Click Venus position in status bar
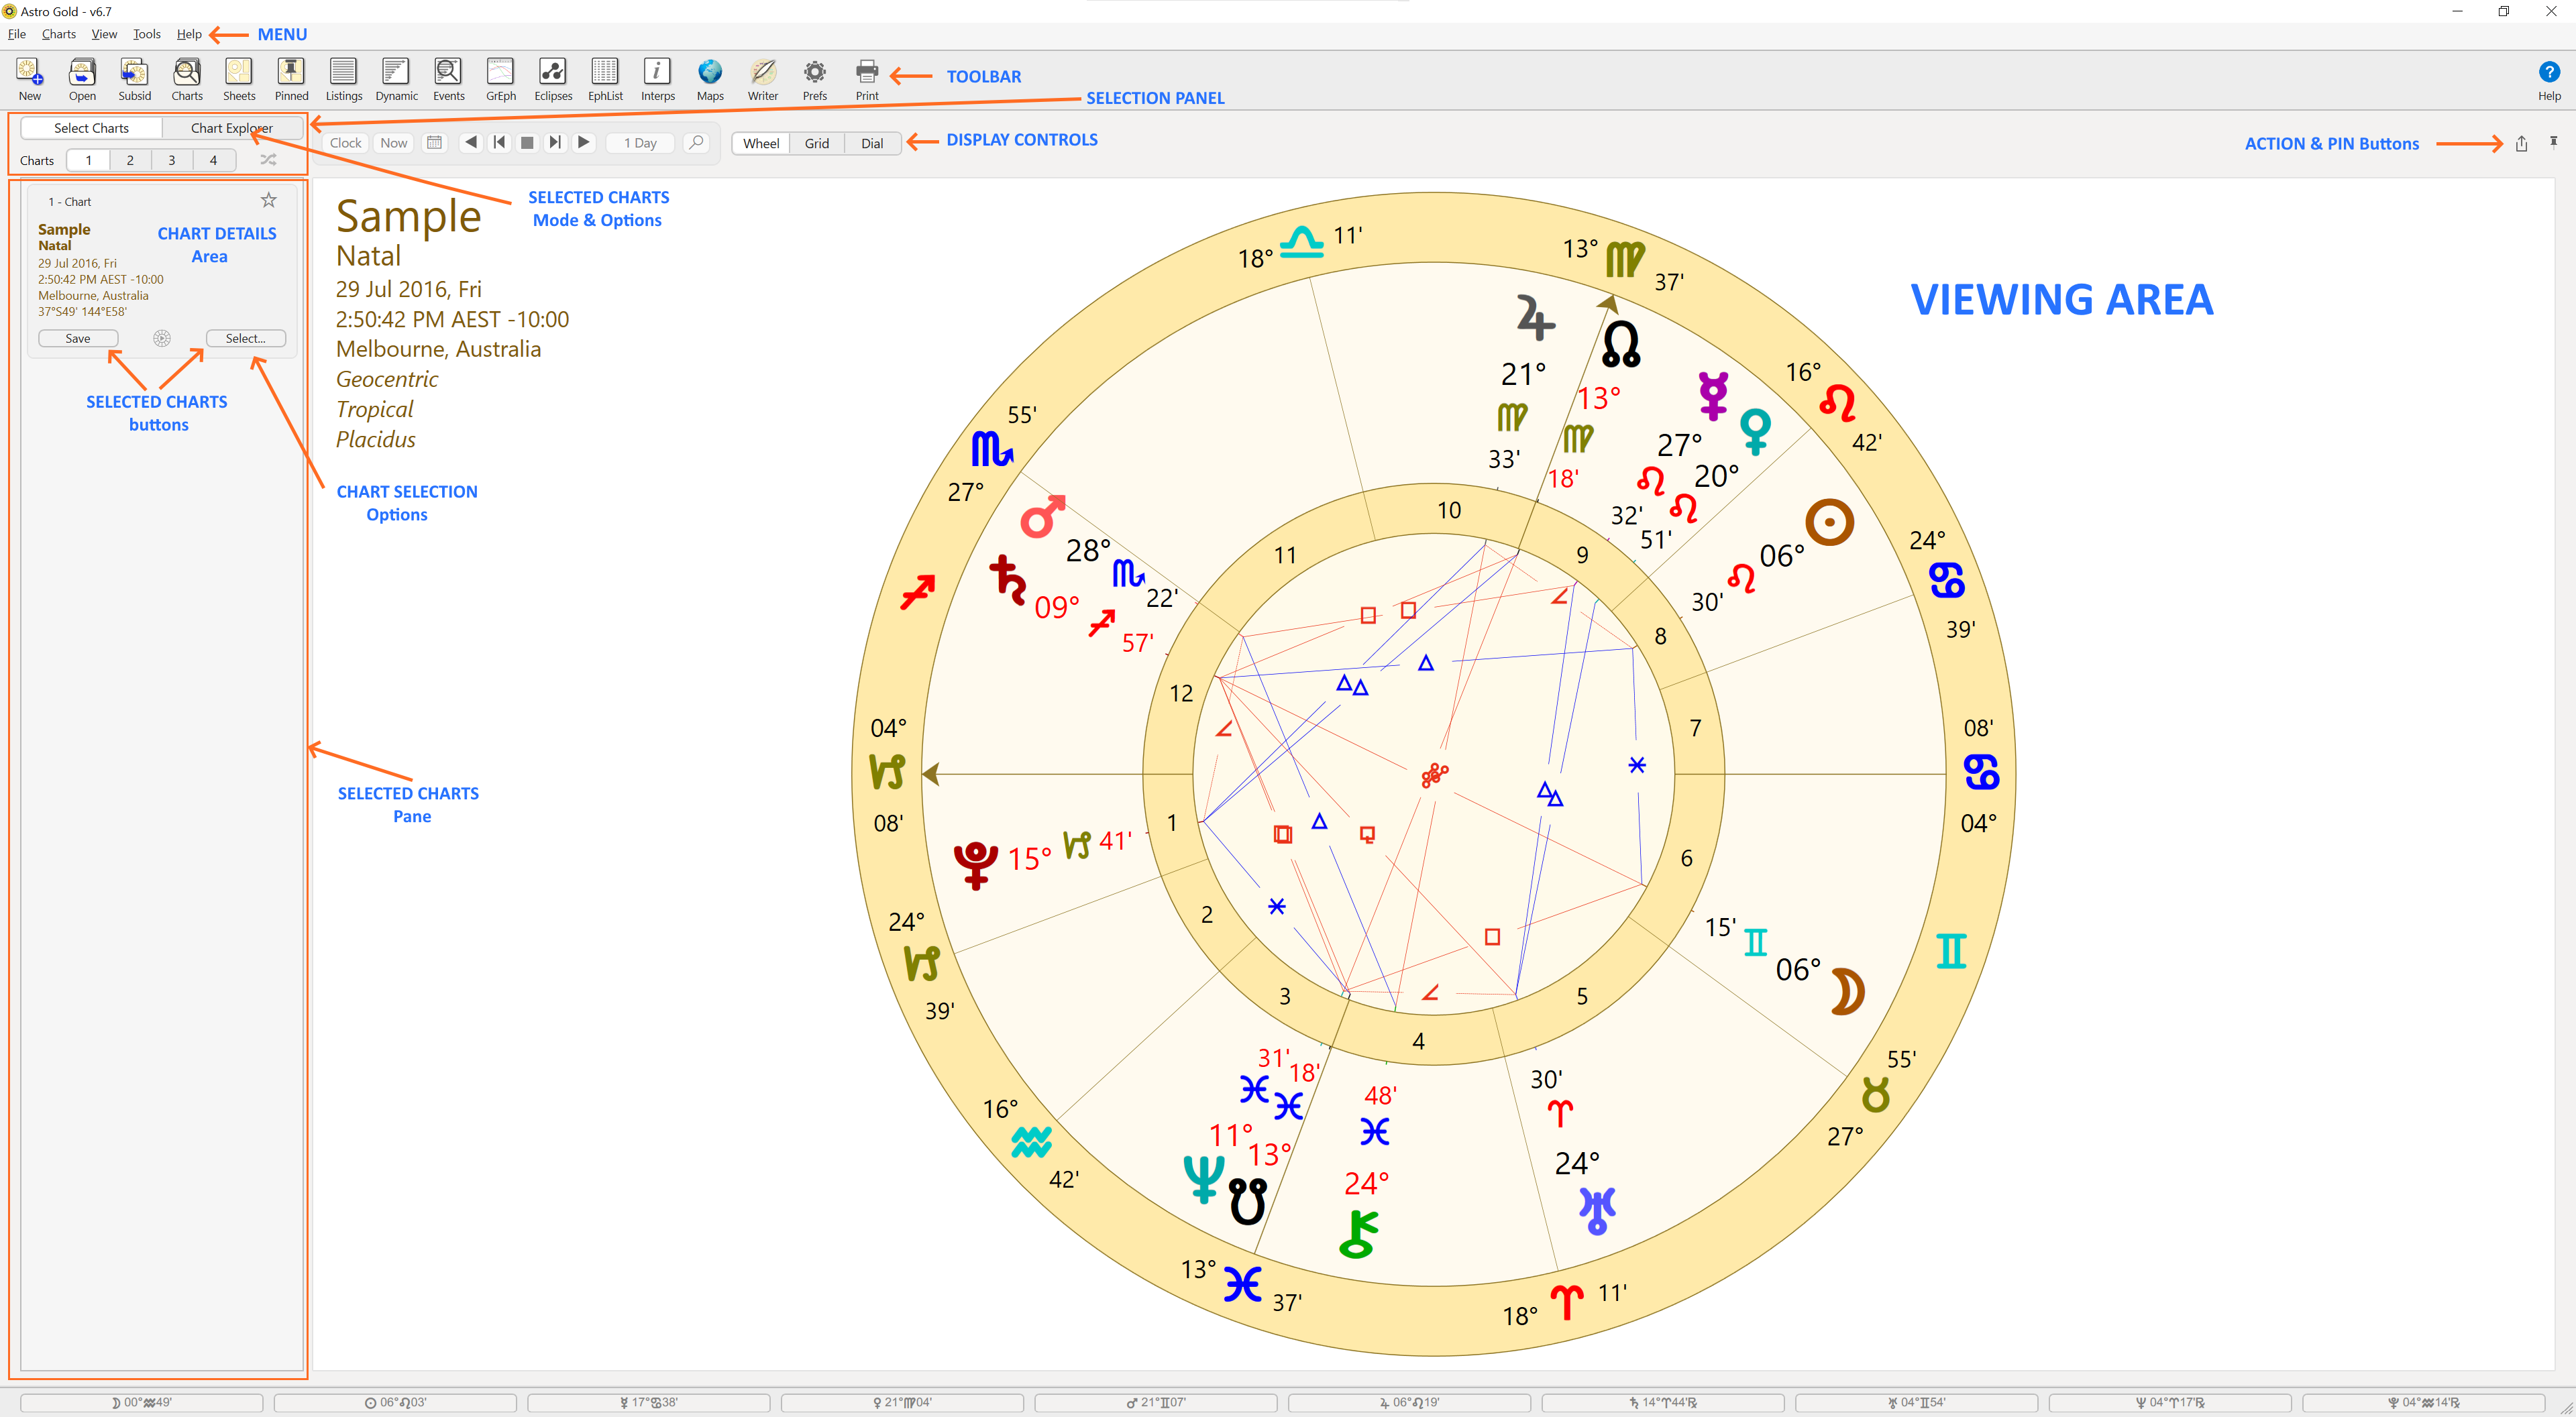The image size is (2576, 1417). [902, 1402]
